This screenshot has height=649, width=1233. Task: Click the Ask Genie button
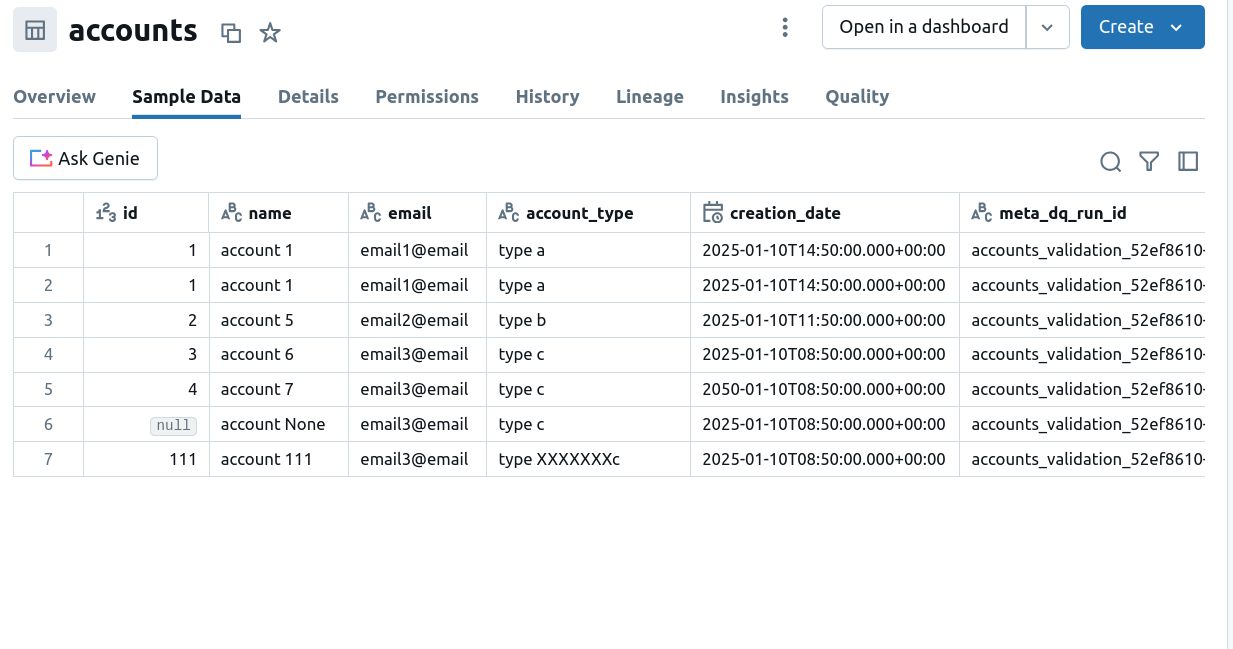click(x=85, y=158)
